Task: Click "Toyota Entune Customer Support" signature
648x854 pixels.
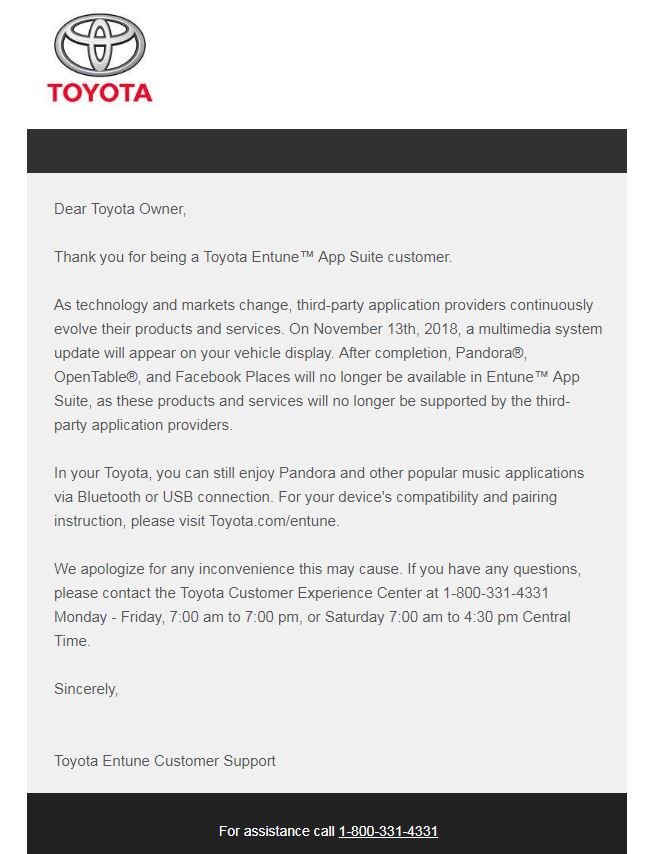Action: click(165, 761)
